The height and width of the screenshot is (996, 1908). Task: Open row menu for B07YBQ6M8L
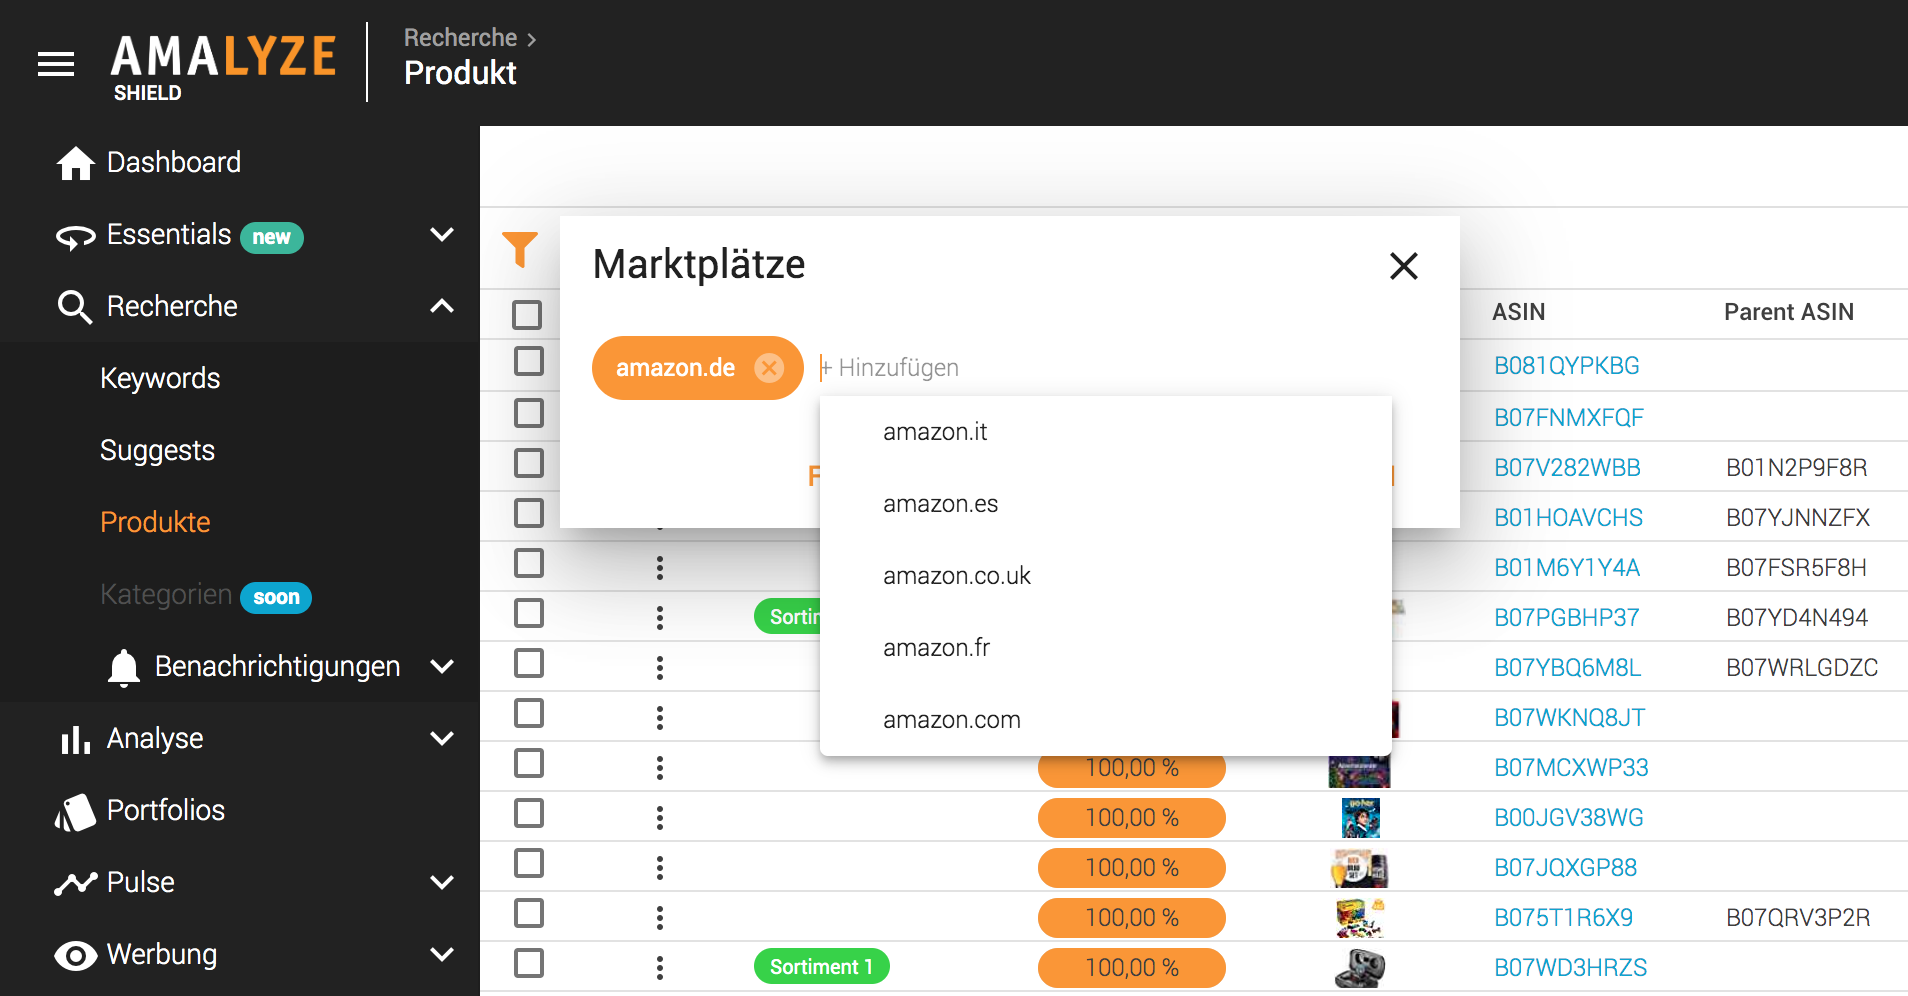(660, 668)
